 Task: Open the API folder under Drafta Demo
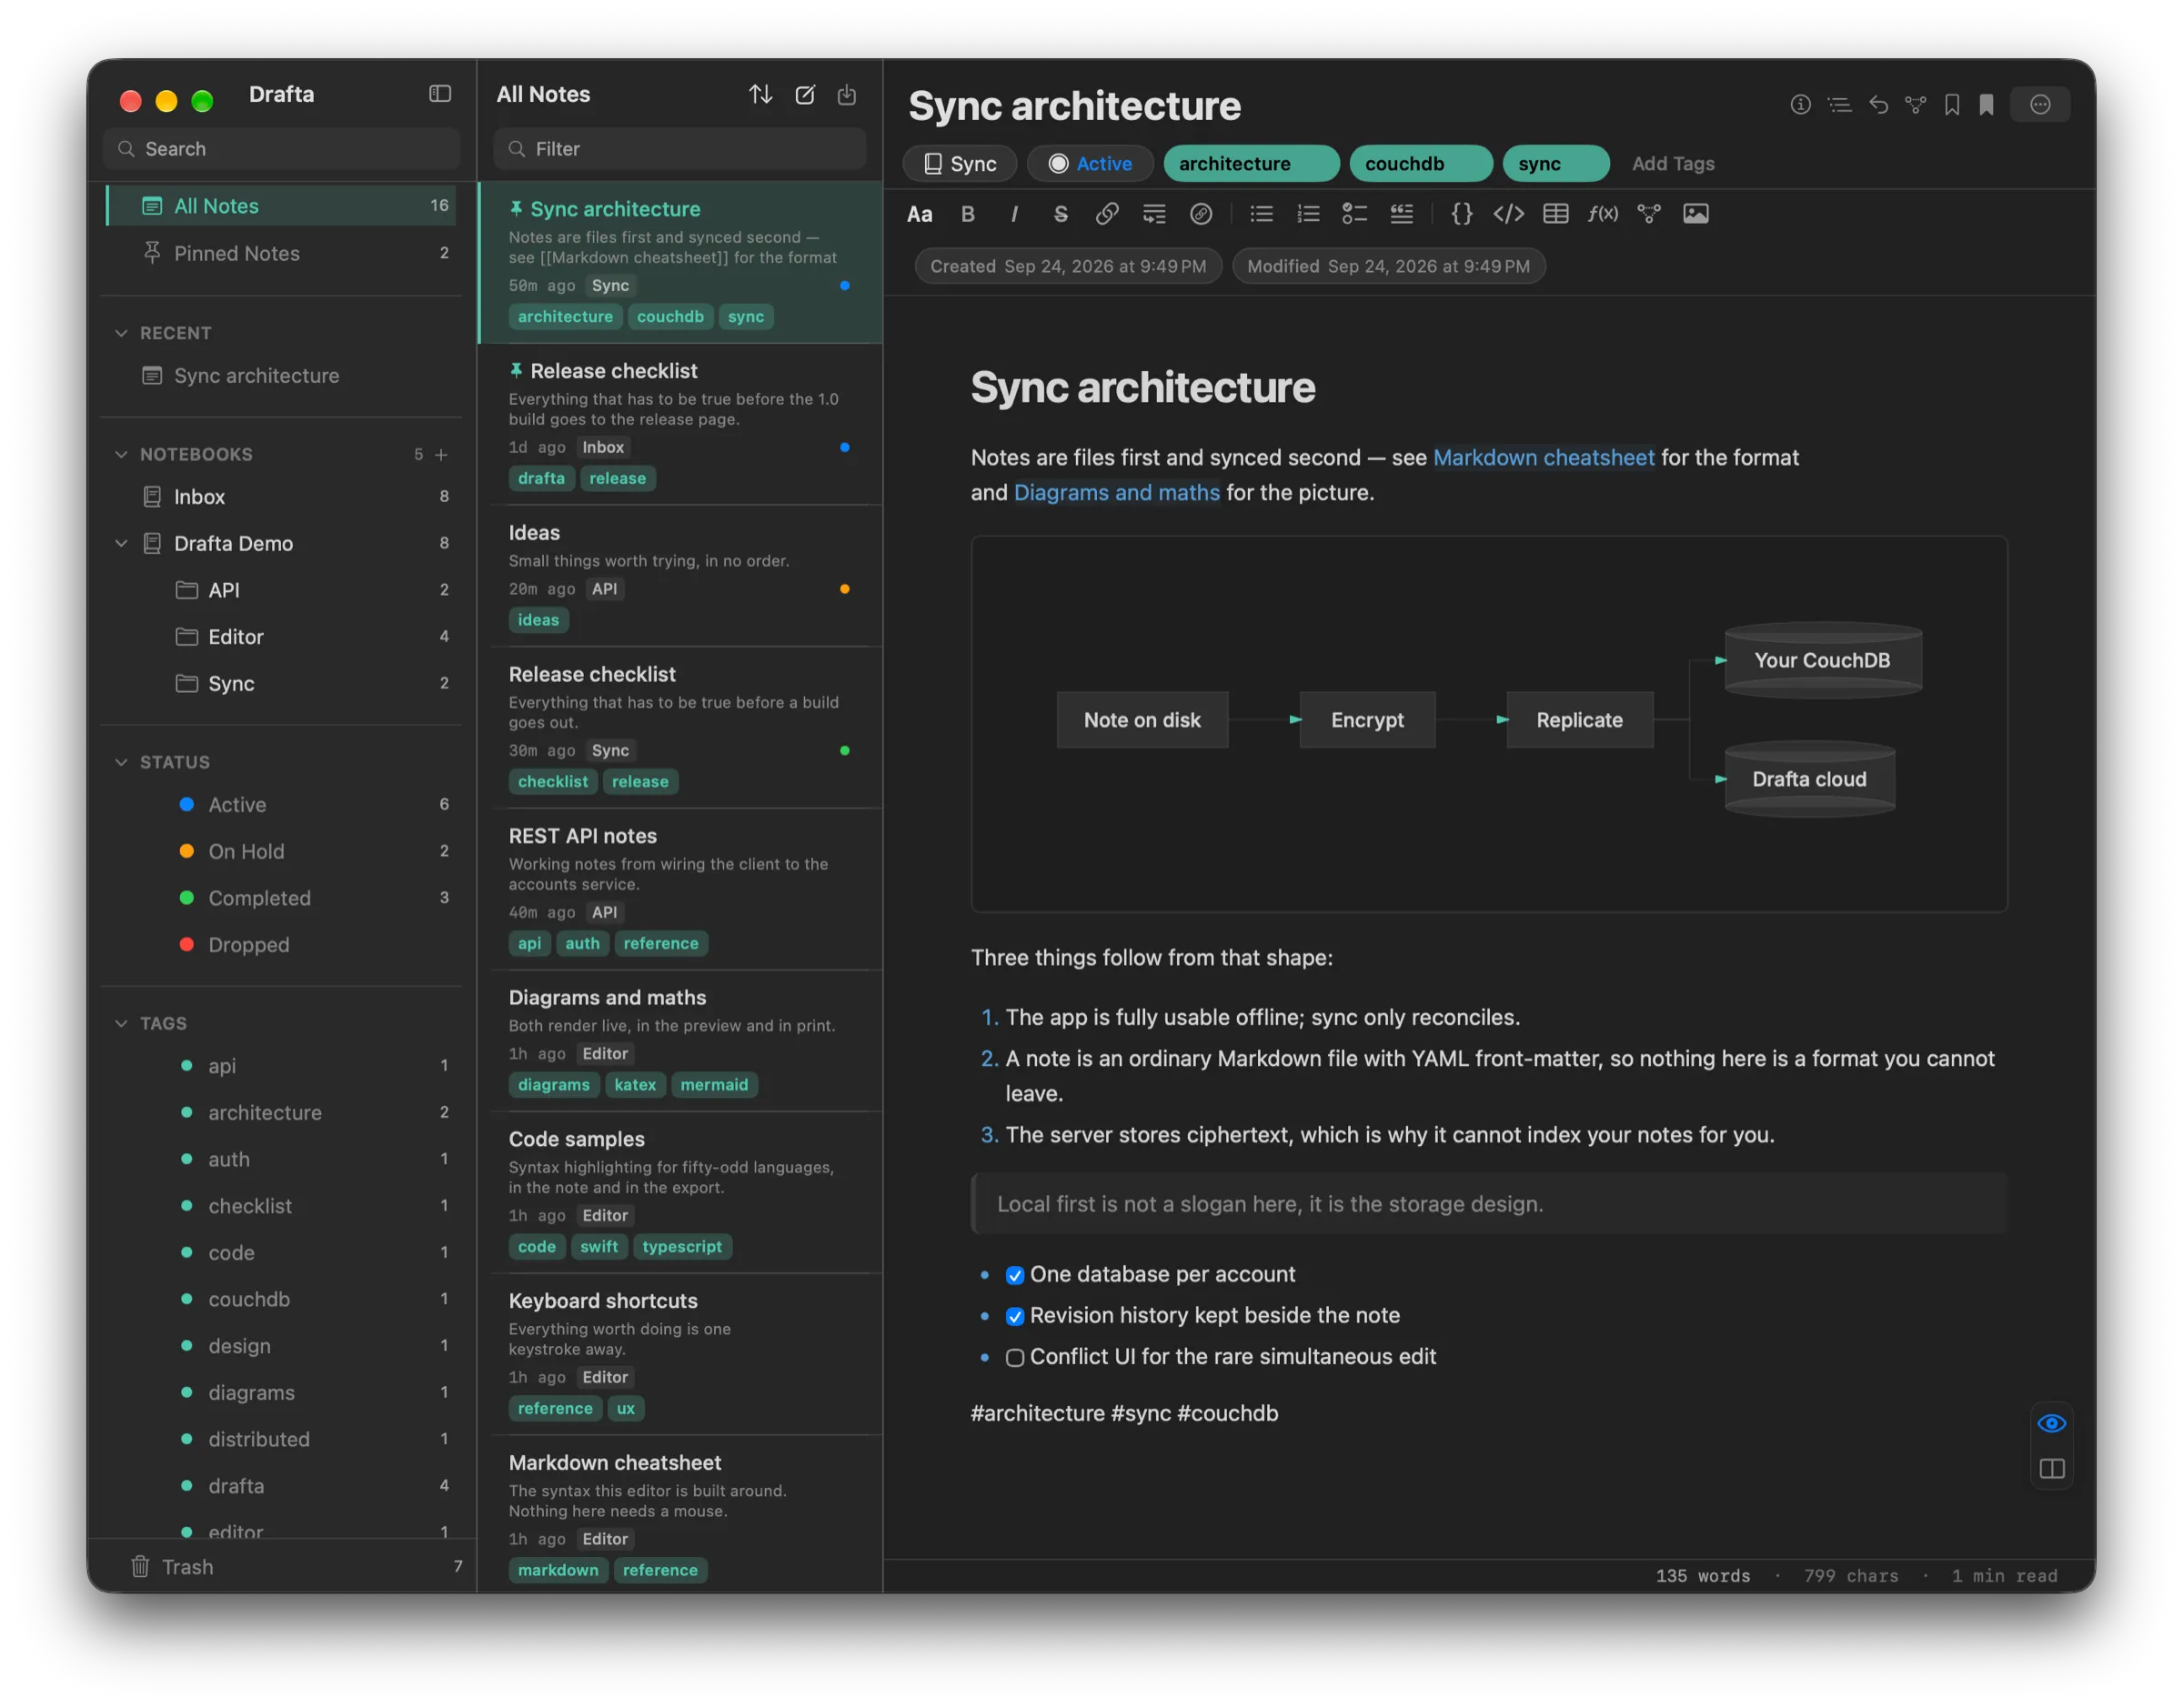click(x=281, y=590)
